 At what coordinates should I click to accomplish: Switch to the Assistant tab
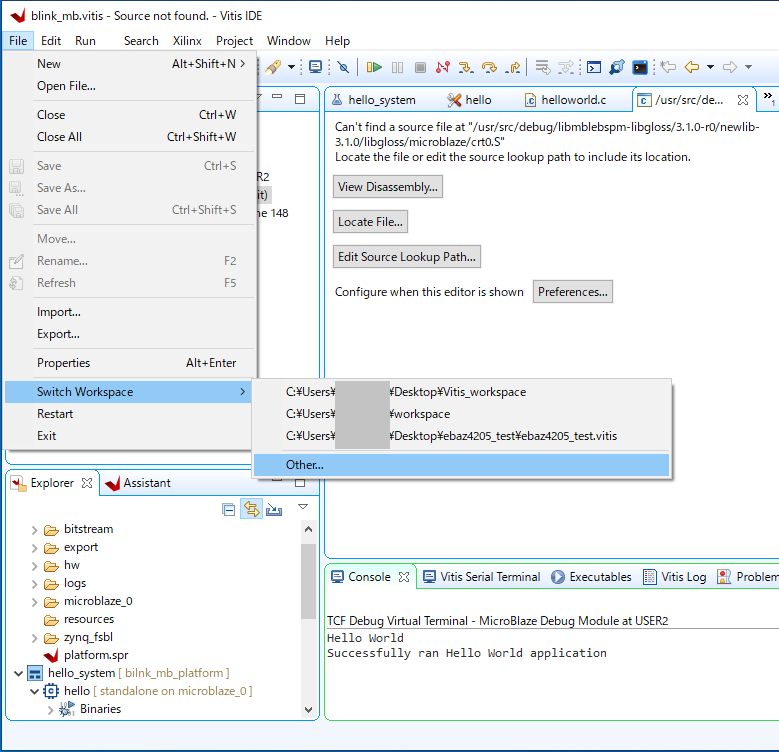tap(138, 483)
